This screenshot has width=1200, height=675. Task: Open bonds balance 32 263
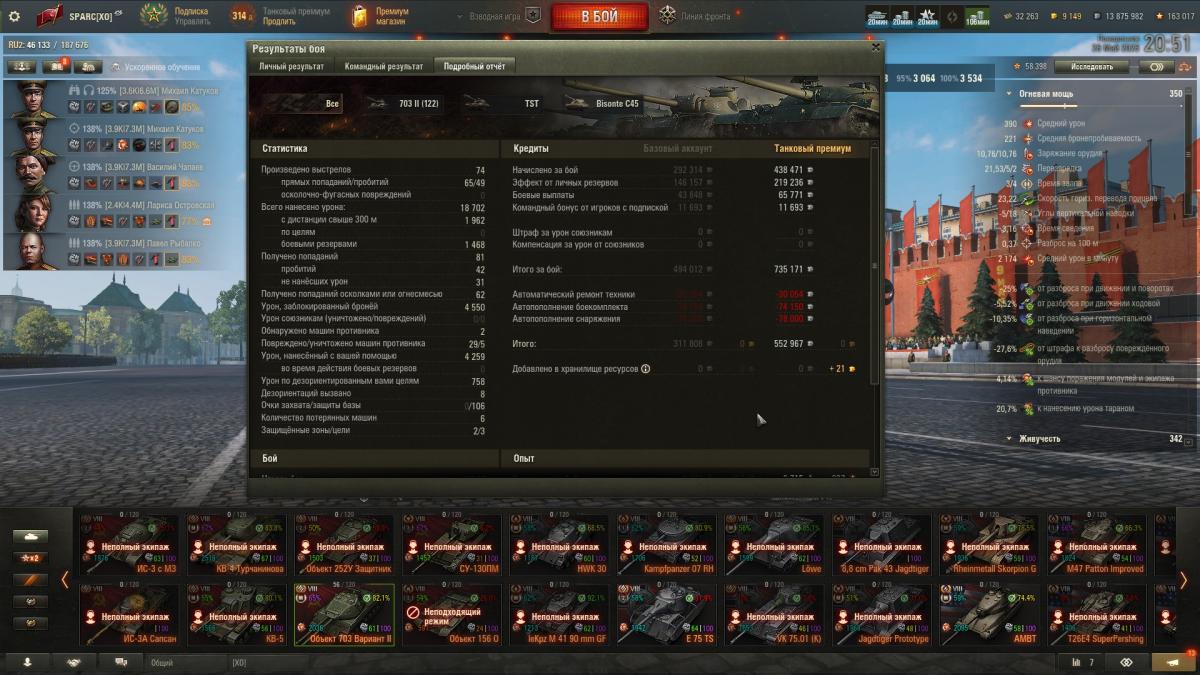pos(1020,16)
